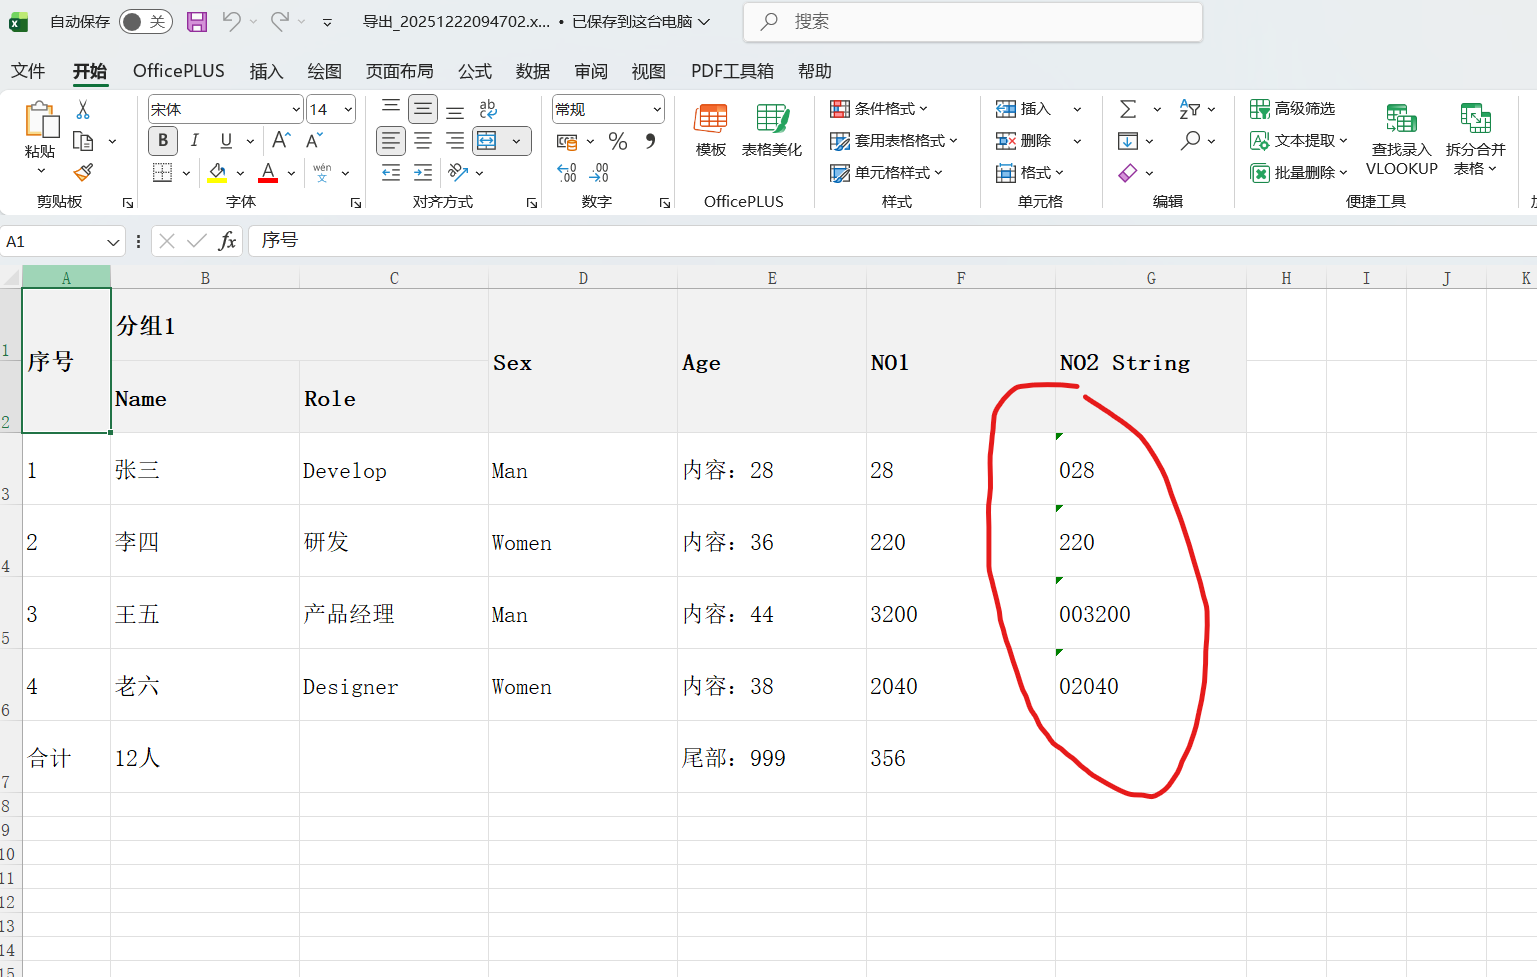Screen dimensions: 1537x977
Task: Toggle the 自动保存 AutoSave switch
Action: point(145,21)
